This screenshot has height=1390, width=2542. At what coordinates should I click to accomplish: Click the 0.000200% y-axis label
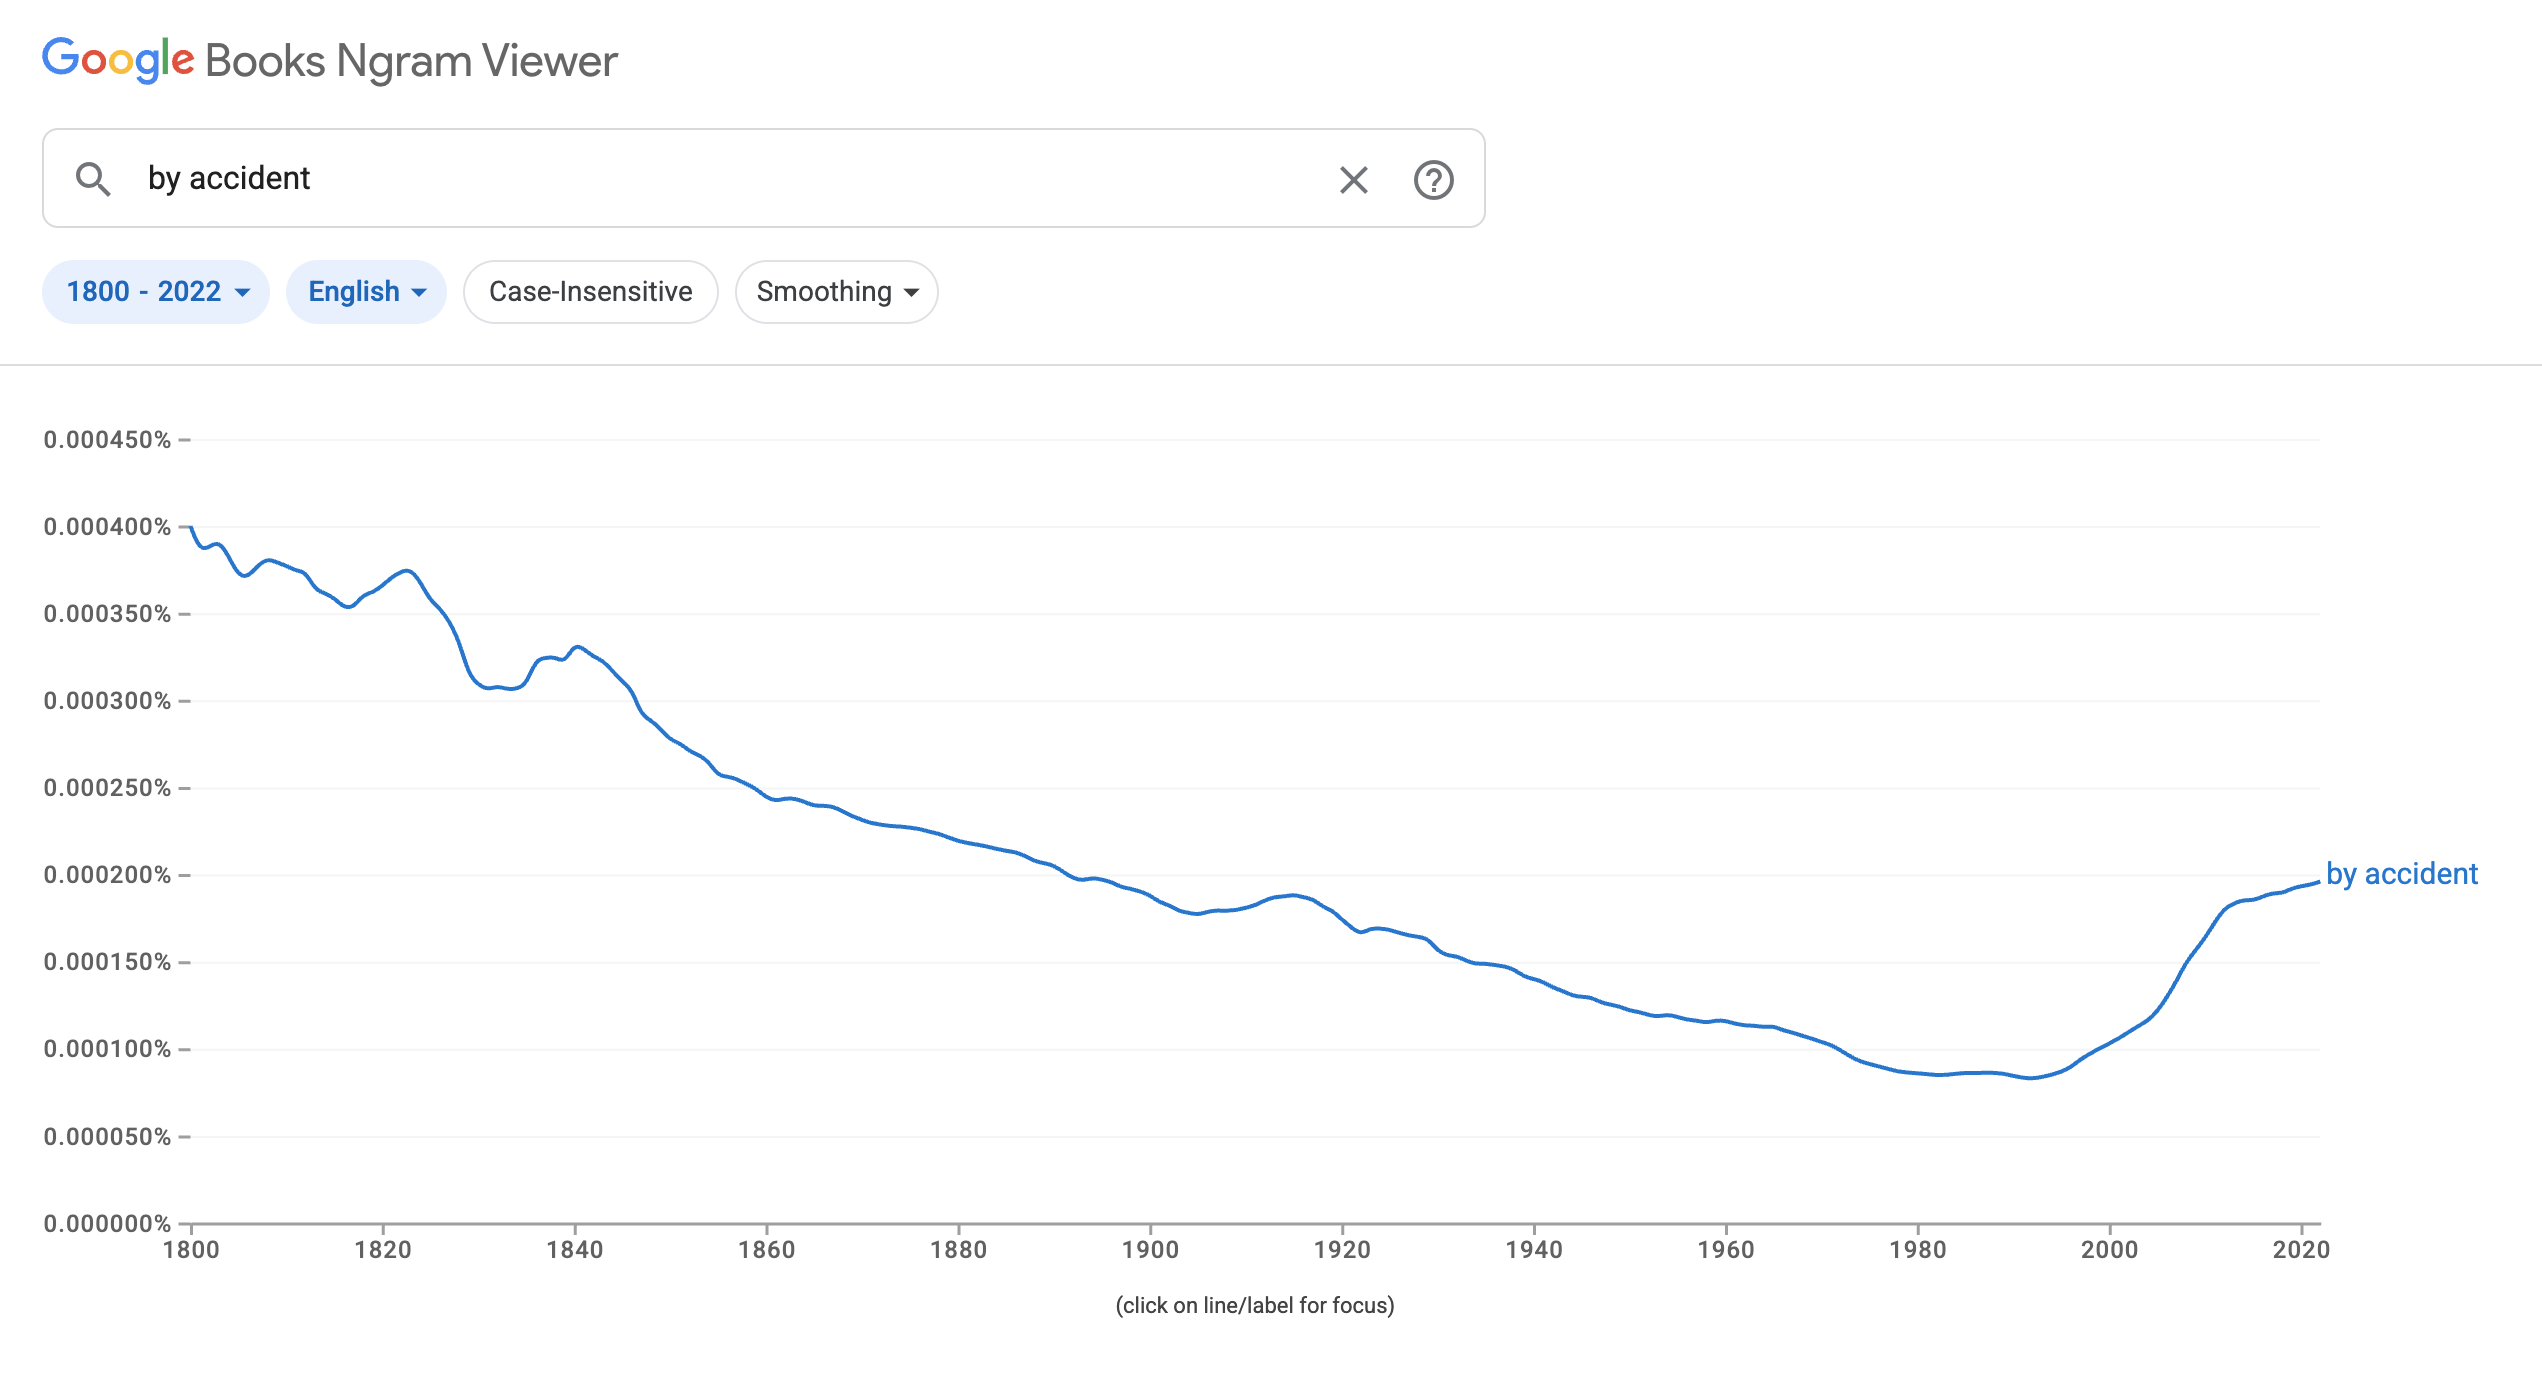[x=107, y=873]
